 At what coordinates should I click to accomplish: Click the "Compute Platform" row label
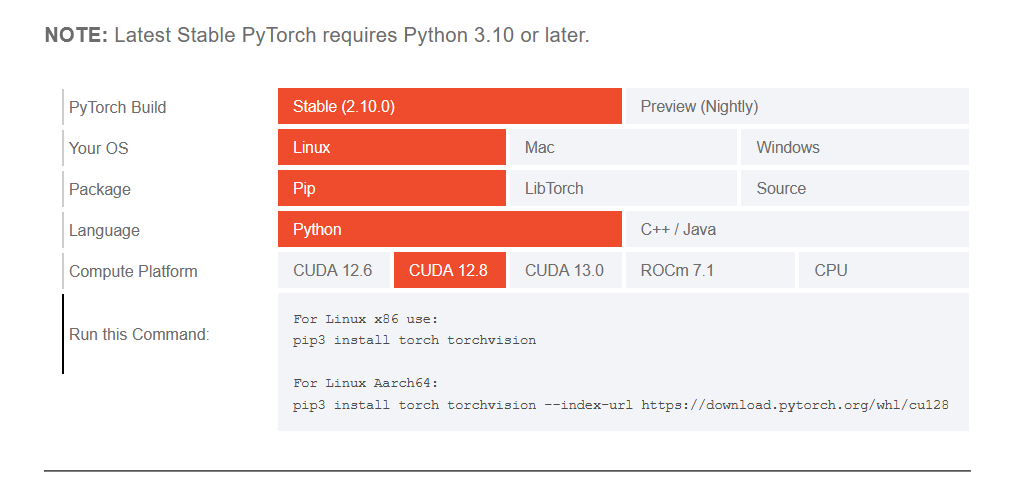[133, 271]
